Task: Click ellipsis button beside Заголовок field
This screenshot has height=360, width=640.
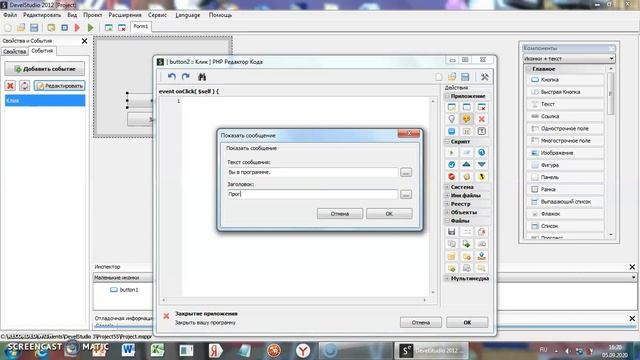Action: [406, 194]
